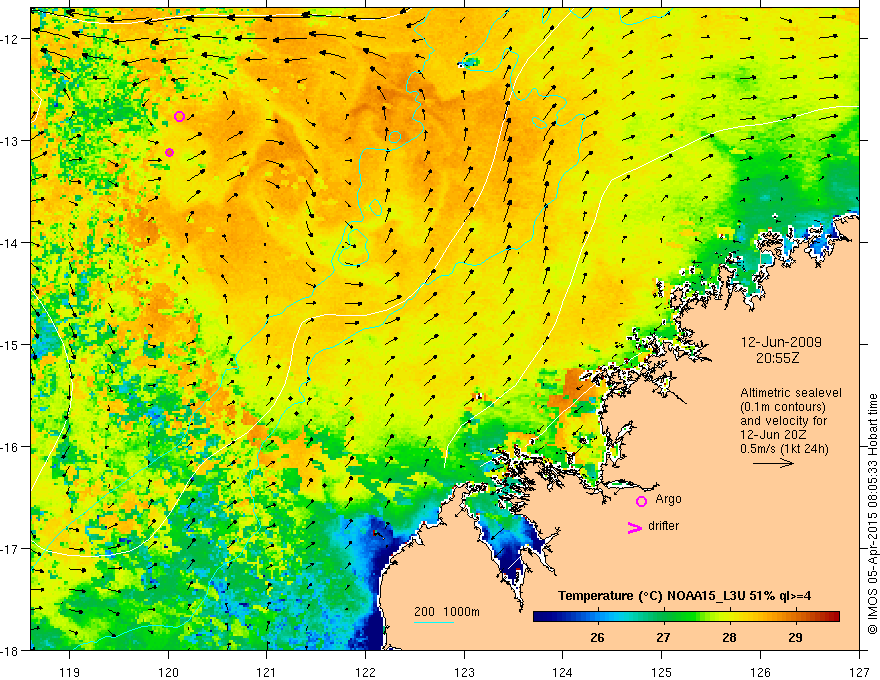Click the '122' longitude axis label
The height and width of the screenshot is (680, 880).
pos(365,672)
